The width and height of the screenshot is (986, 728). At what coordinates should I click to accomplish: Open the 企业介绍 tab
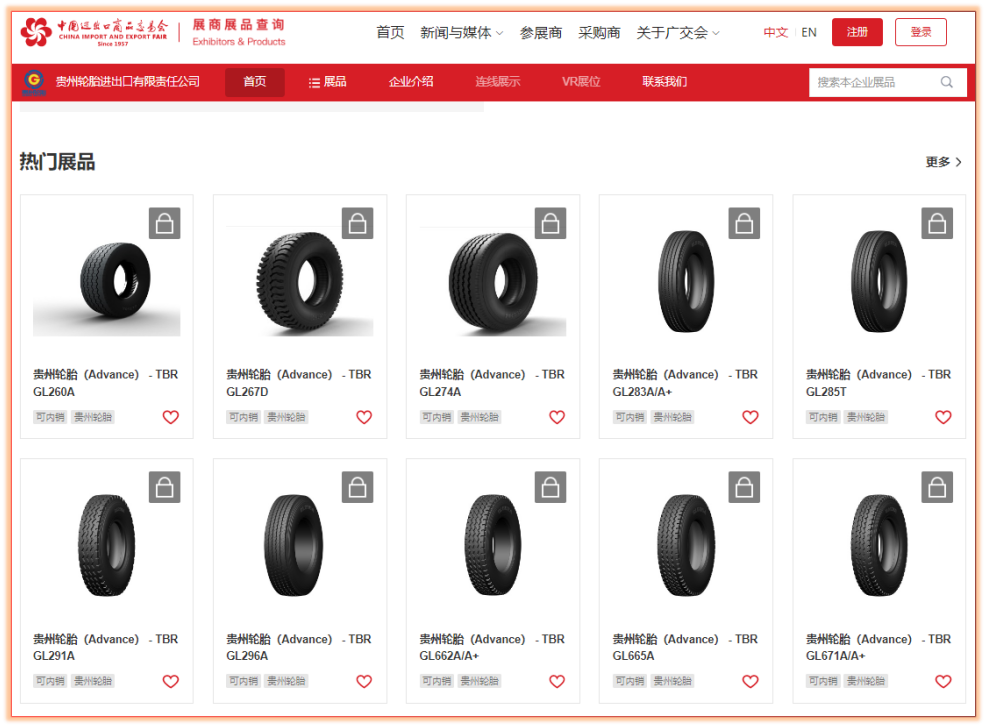click(411, 82)
